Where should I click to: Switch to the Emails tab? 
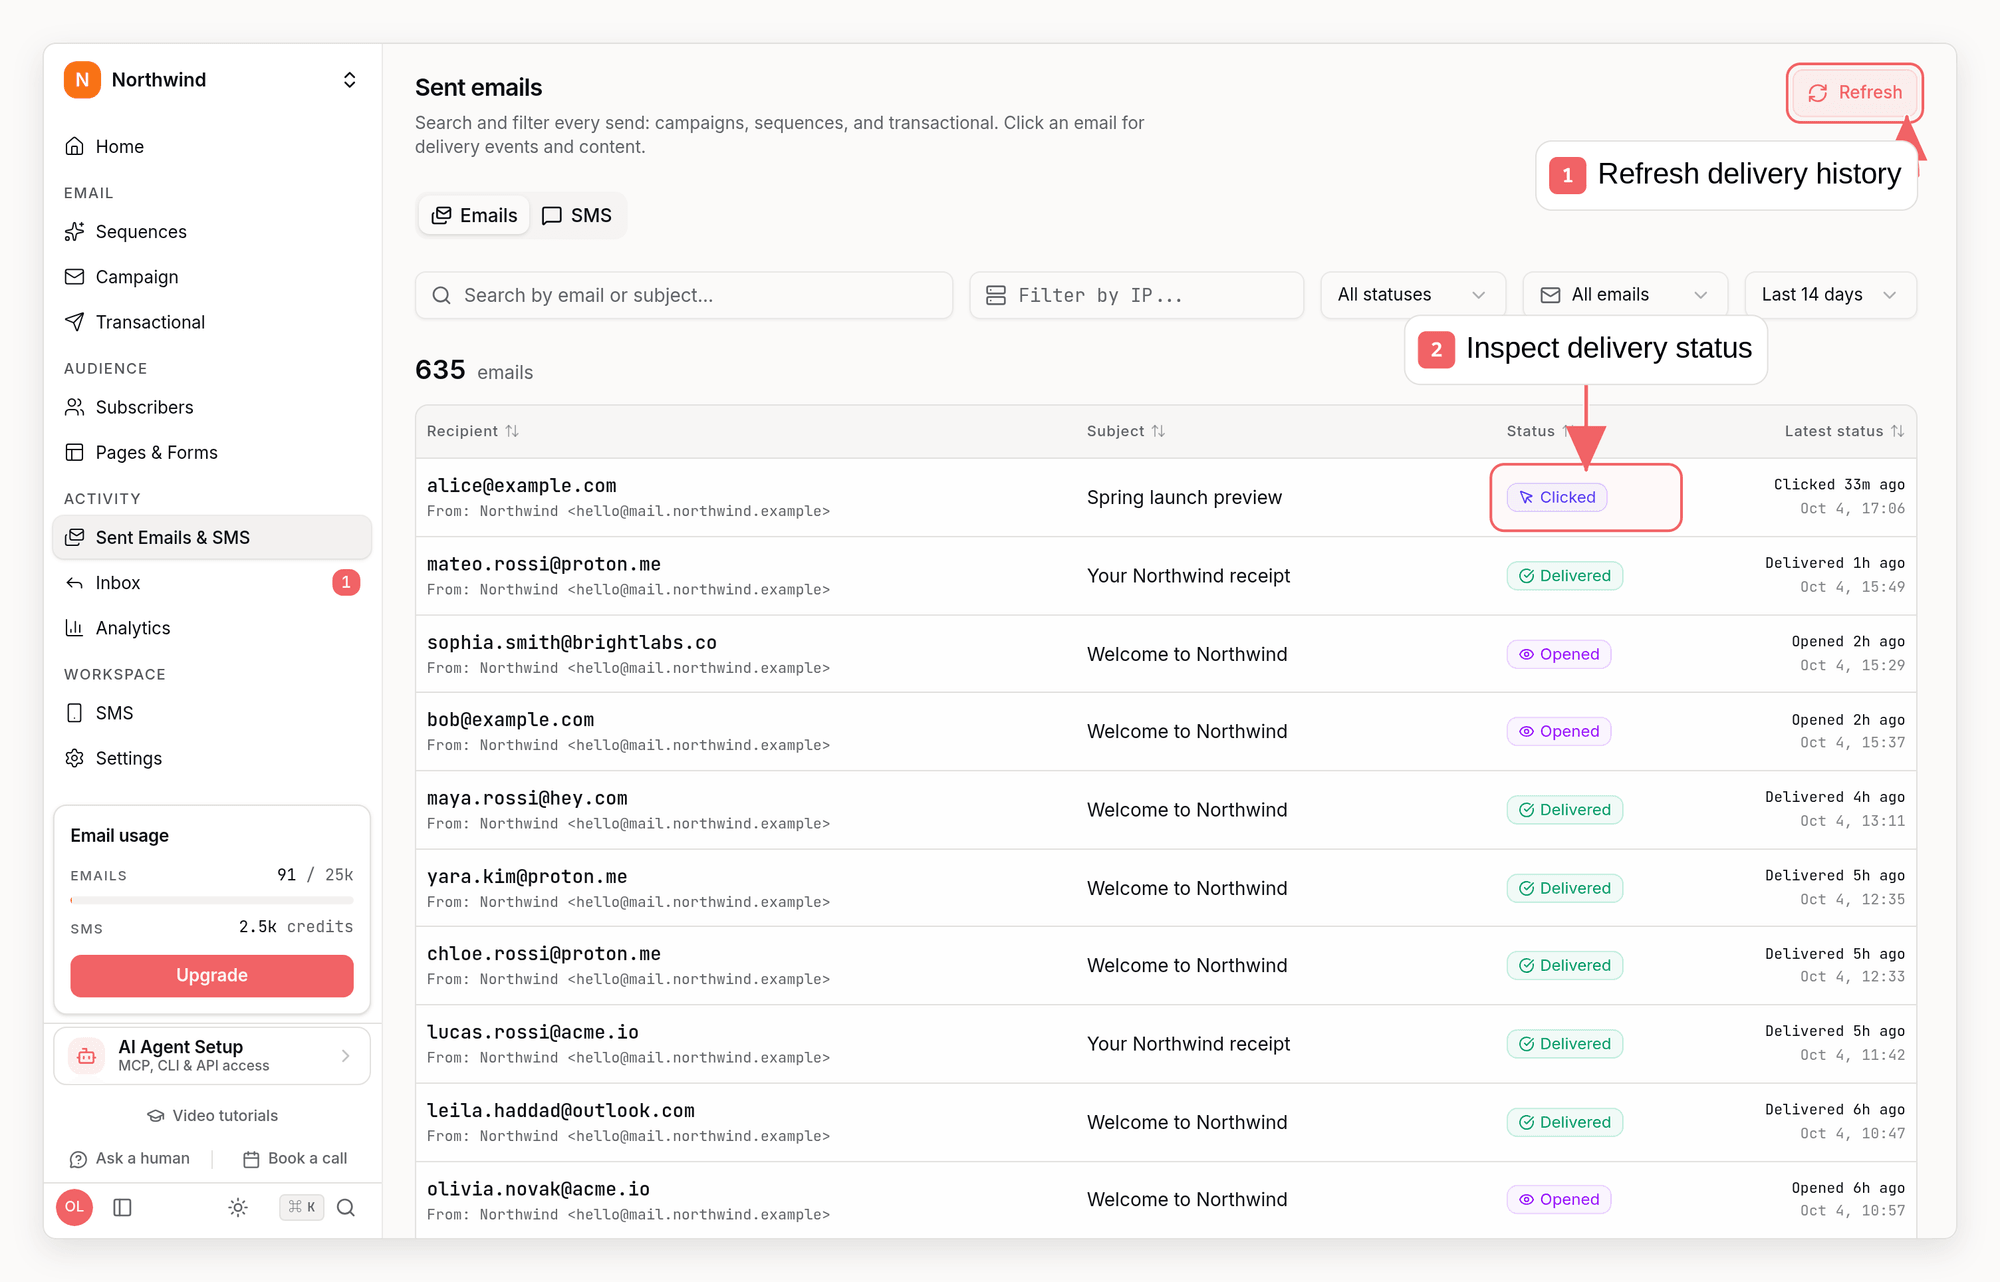474,216
